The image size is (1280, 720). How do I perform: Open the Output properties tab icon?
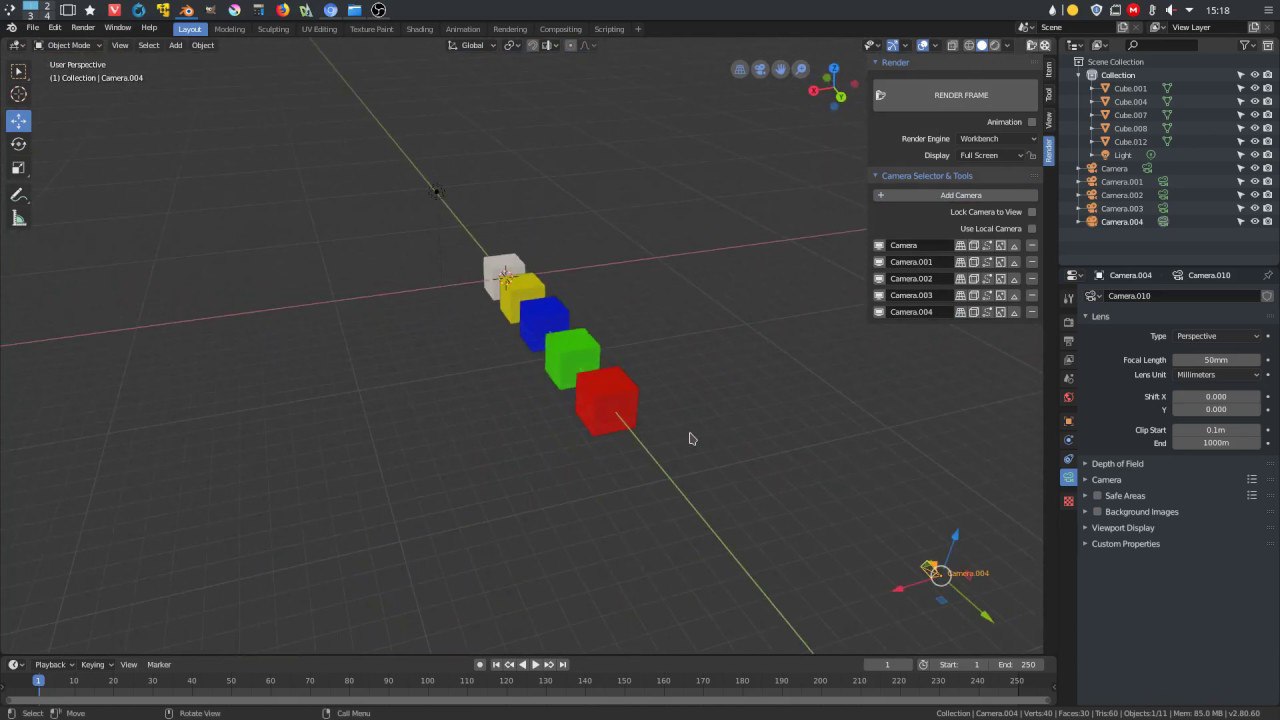[1068, 341]
